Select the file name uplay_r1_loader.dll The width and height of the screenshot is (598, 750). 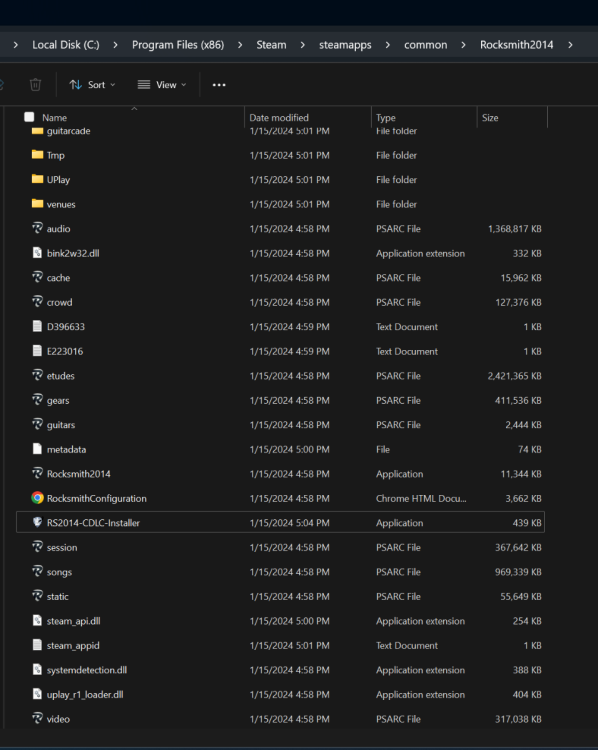(85, 695)
